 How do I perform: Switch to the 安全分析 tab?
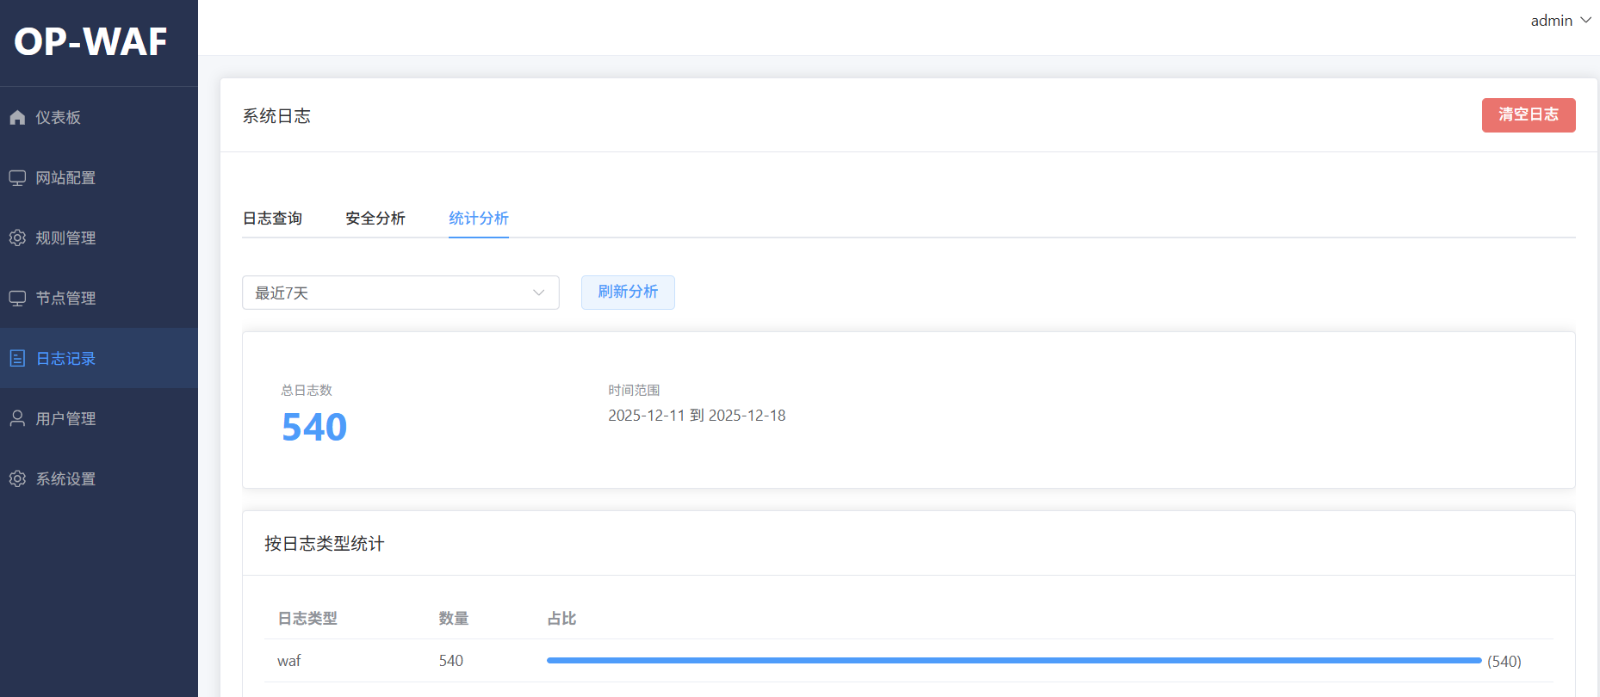tap(375, 218)
